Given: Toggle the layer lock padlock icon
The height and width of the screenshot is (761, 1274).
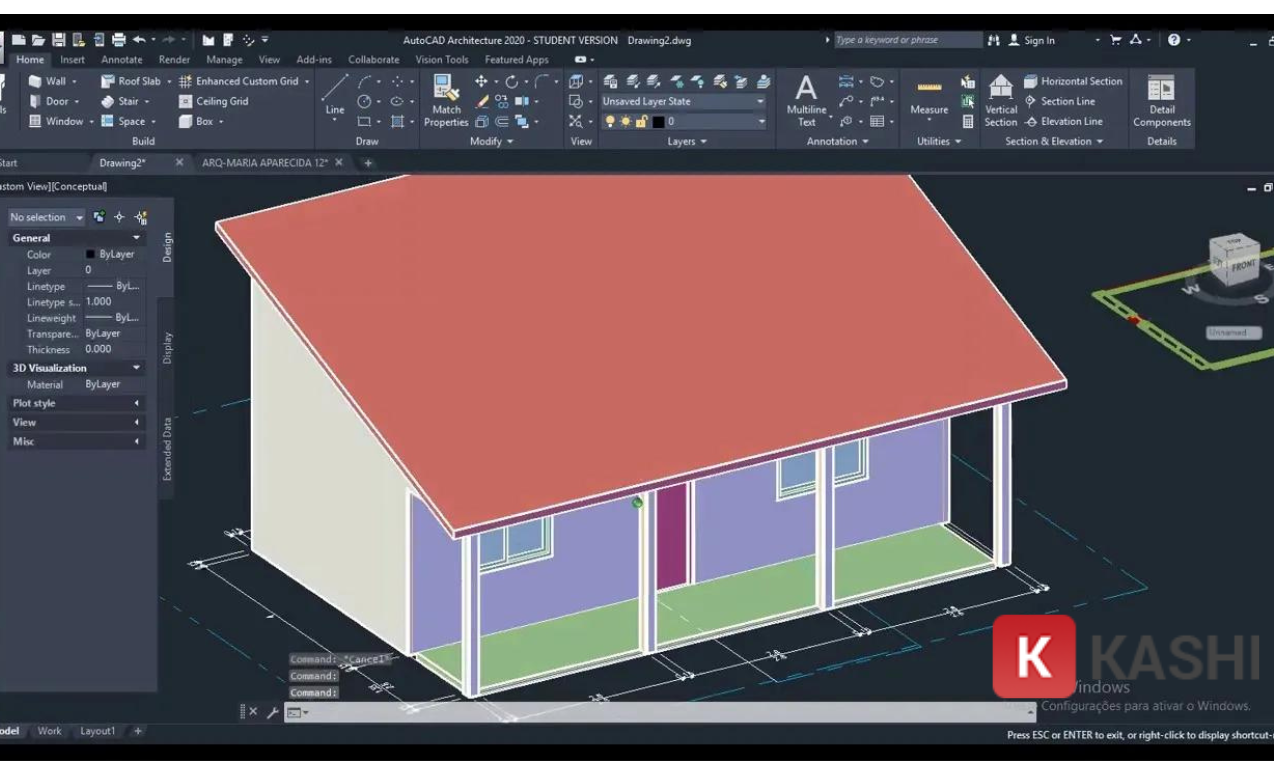Looking at the screenshot, I should [x=641, y=120].
